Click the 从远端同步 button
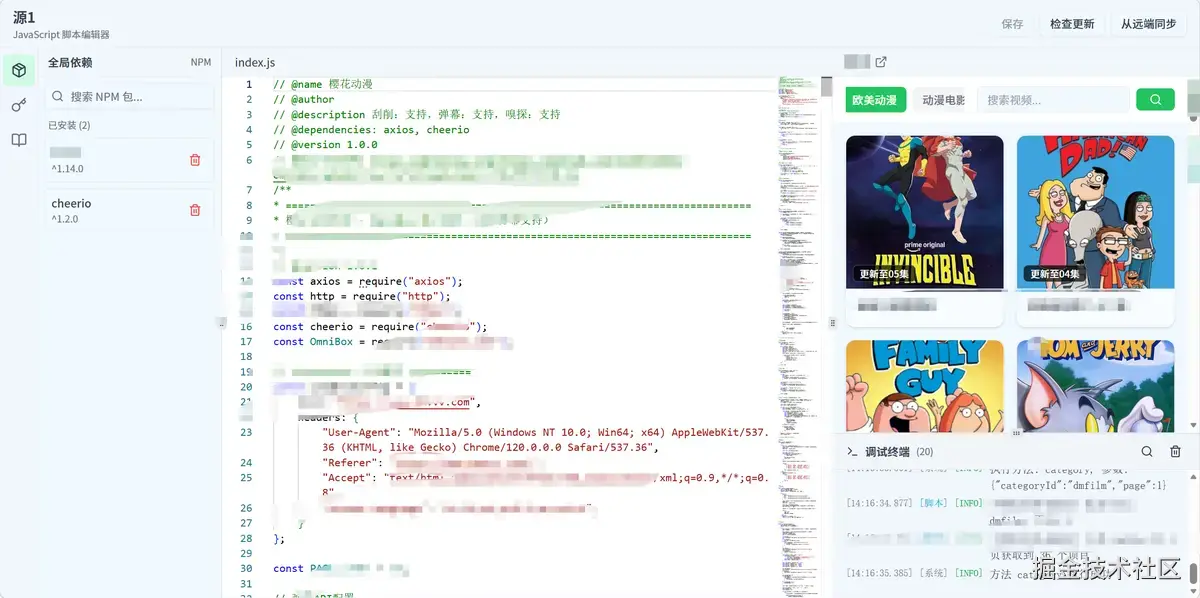Viewport: 1200px width, 598px height. click(x=1148, y=24)
